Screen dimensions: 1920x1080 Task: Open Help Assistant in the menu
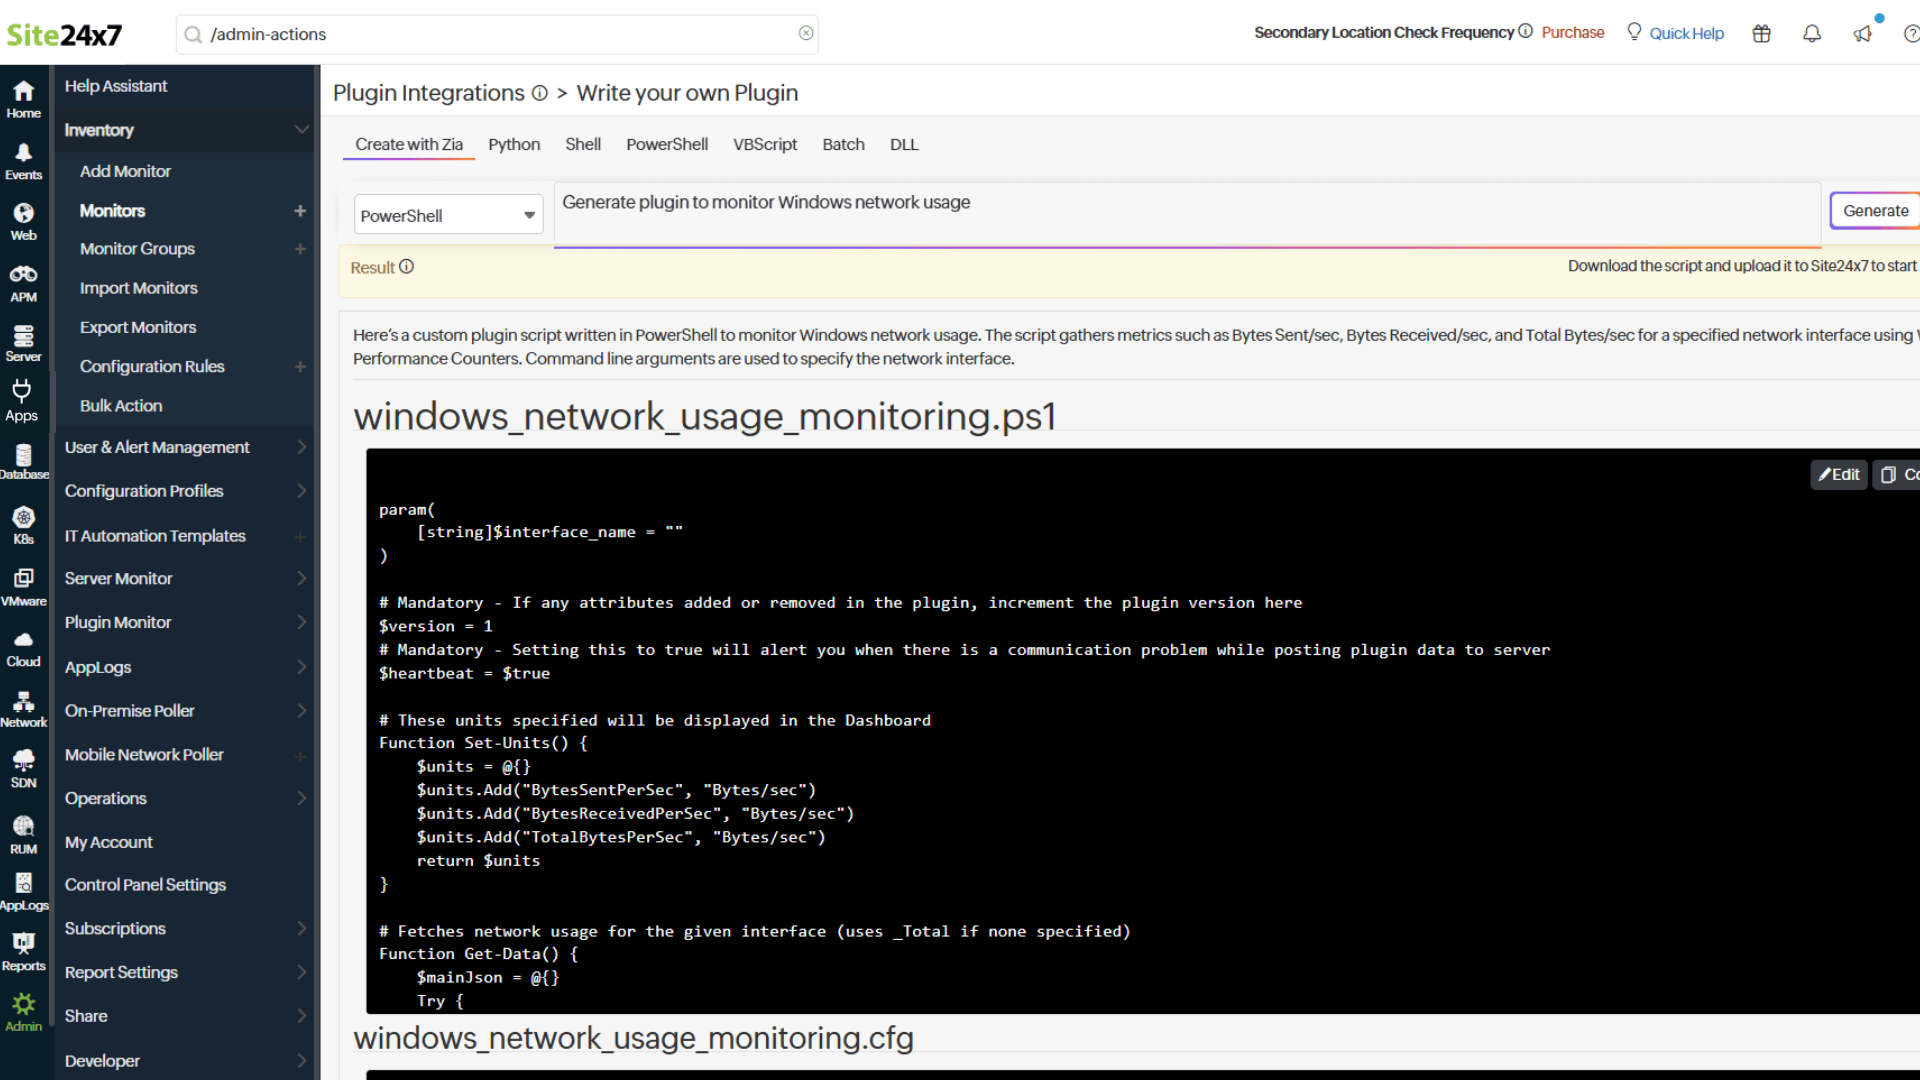point(116,86)
